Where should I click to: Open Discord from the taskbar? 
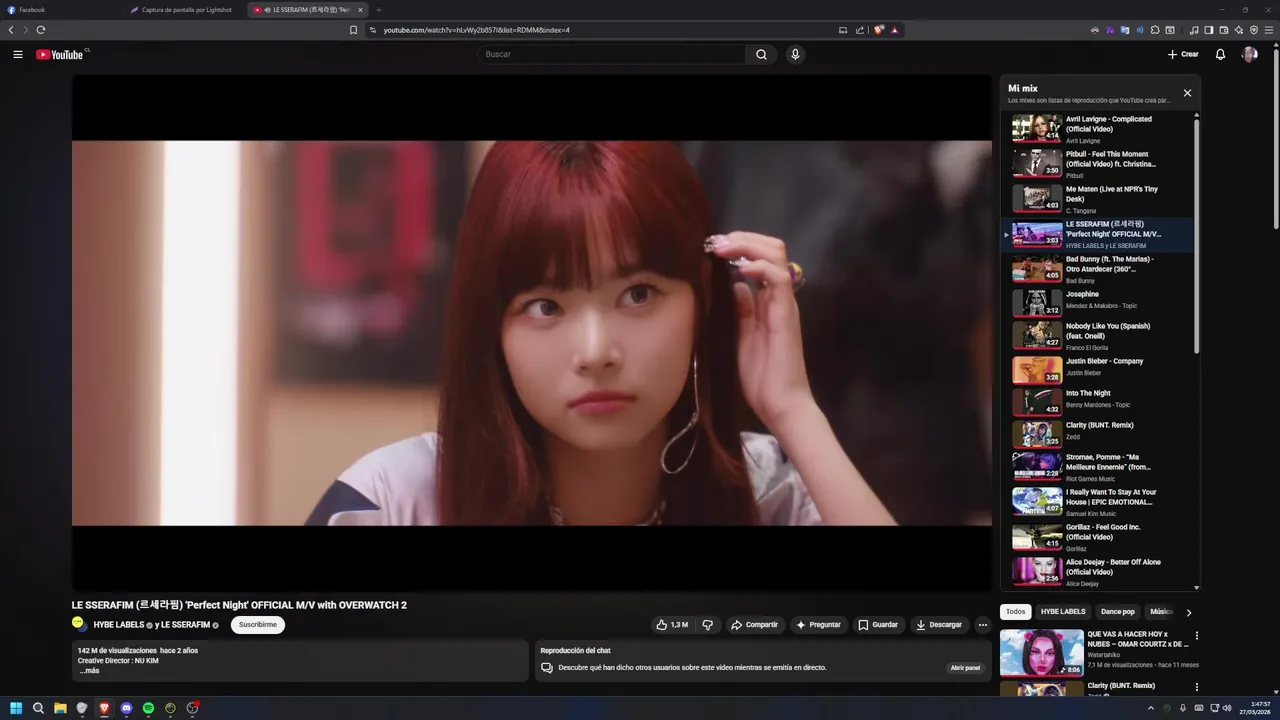[126, 708]
